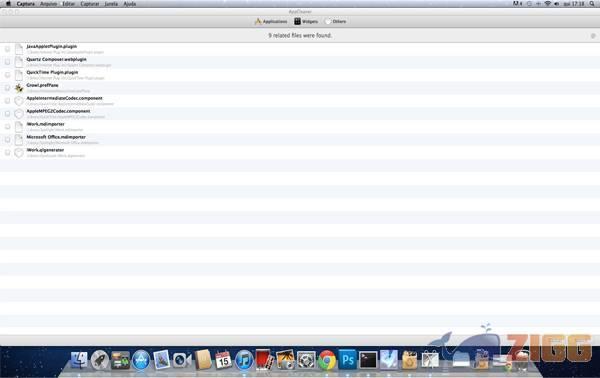Enable the Microsoft Office.mdimporter checkbox
600x378 pixels.
[7, 140]
